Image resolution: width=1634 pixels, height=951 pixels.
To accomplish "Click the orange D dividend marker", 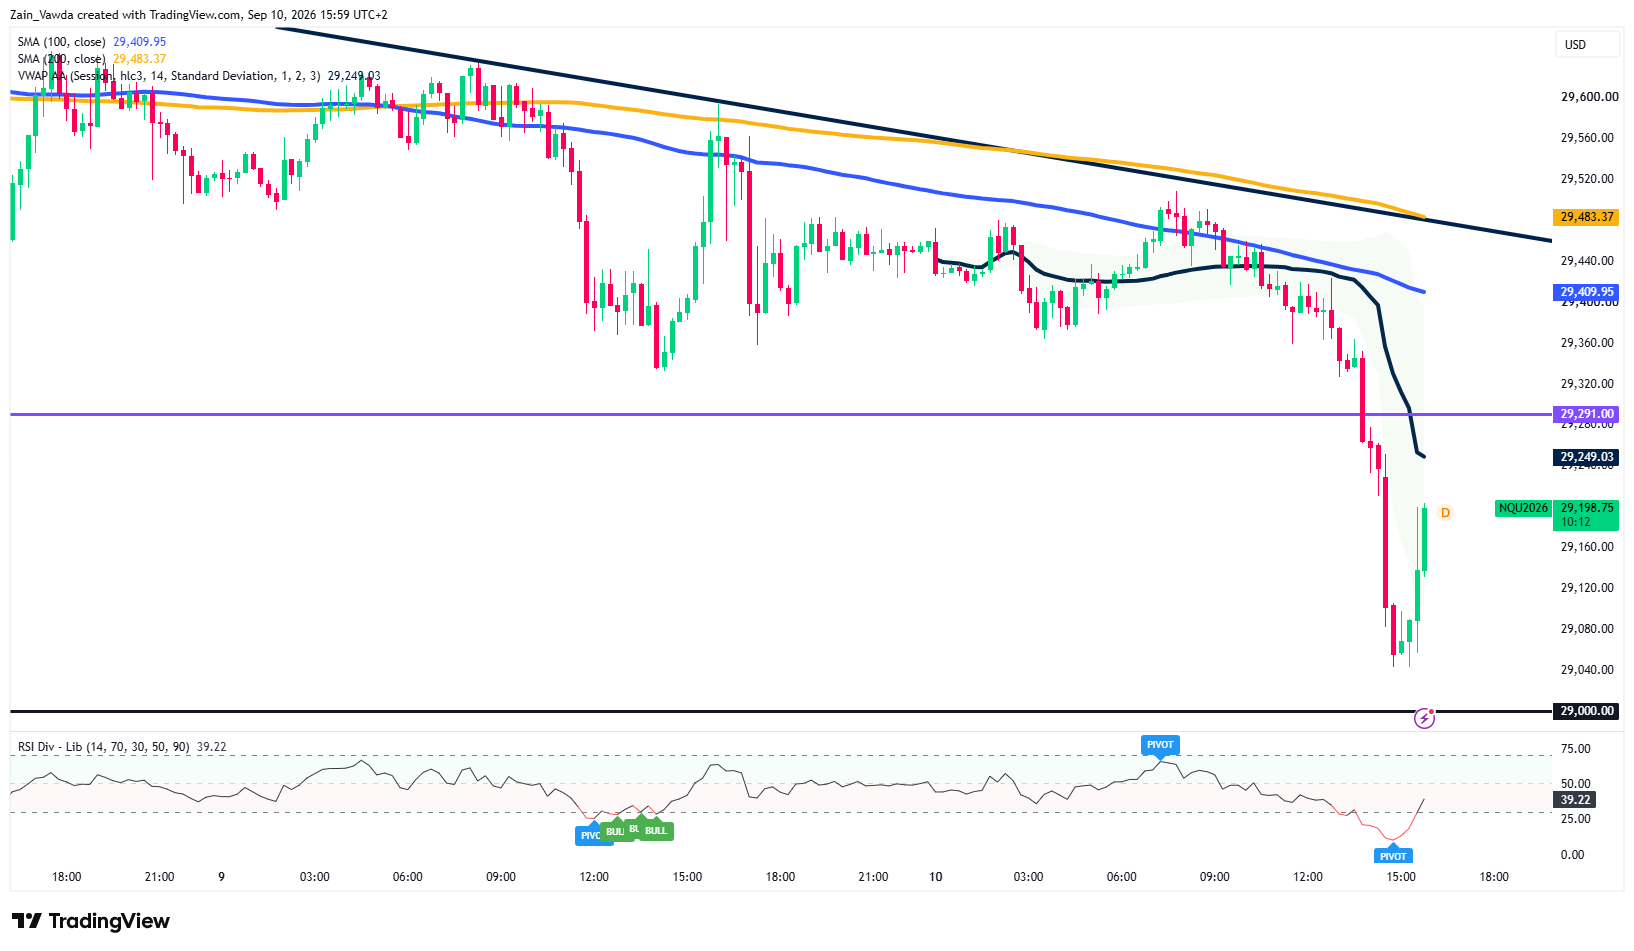I will tap(1445, 513).
